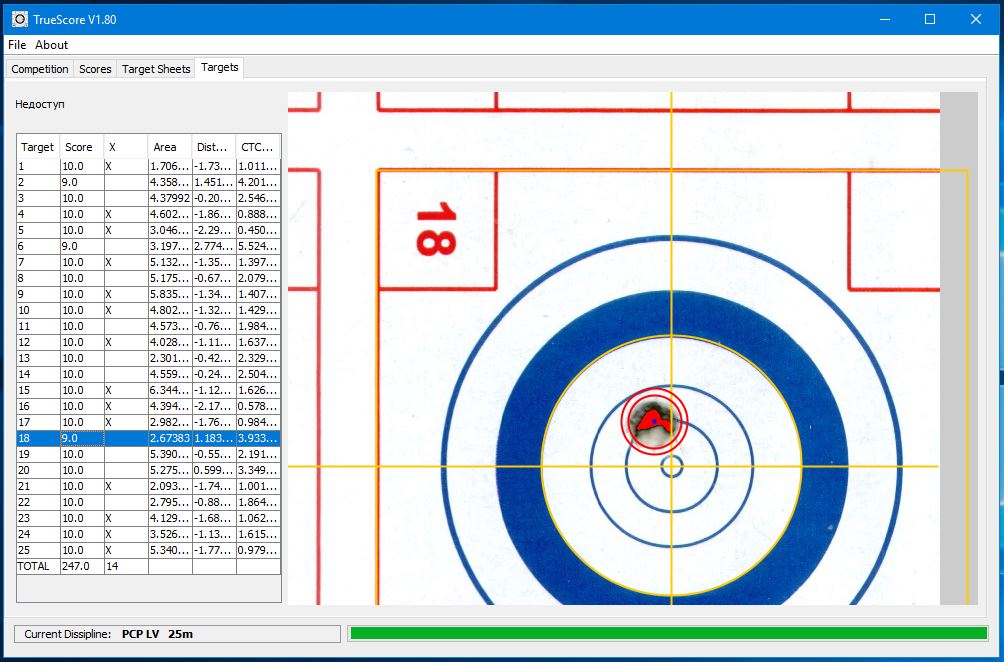The image size is (1004, 662).
Task: Click the Area column header
Action: pos(165,147)
